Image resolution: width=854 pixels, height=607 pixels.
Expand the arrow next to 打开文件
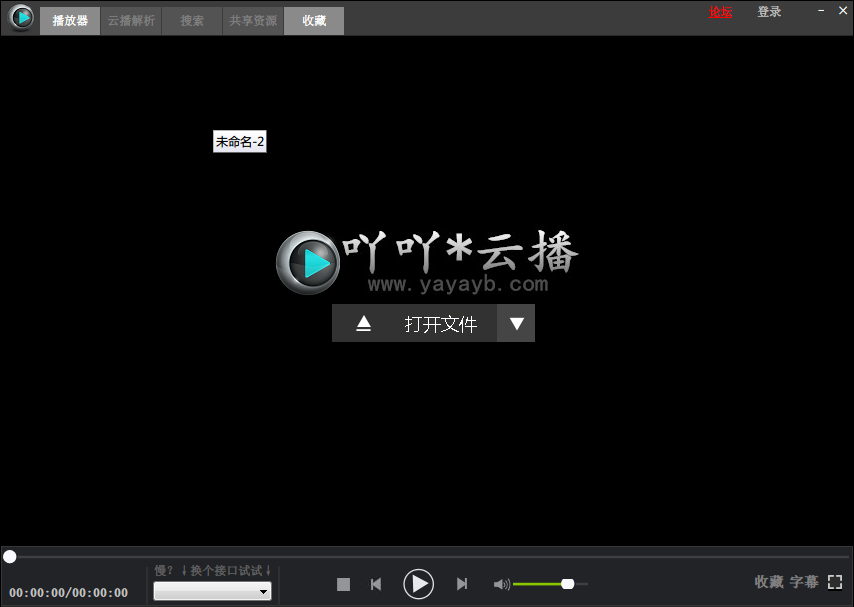(x=516, y=324)
